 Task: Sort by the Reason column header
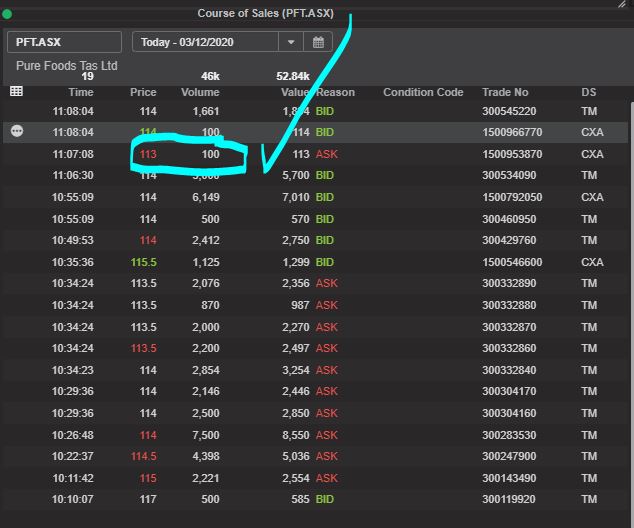click(335, 92)
